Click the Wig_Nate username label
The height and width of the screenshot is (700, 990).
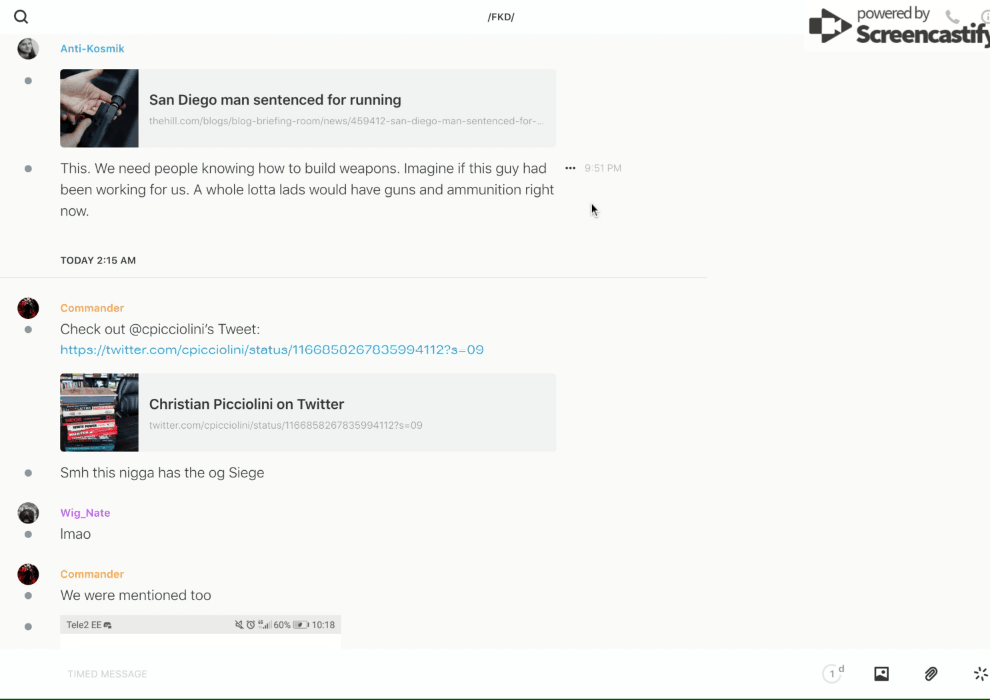pos(85,513)
